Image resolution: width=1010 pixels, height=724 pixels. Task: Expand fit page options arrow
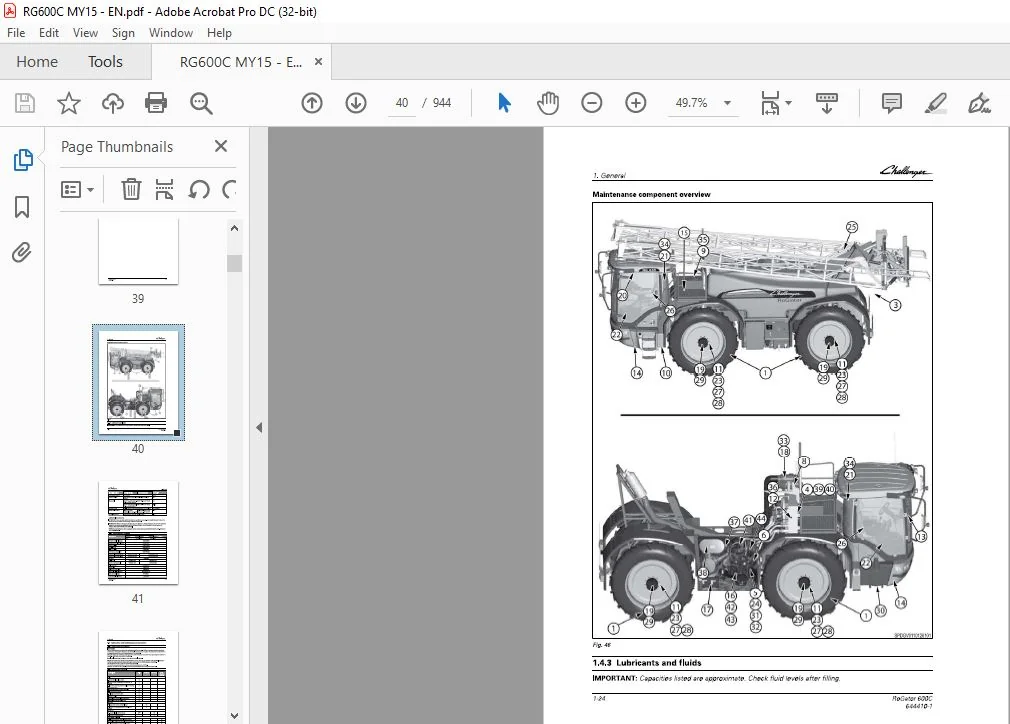(788, 103)
